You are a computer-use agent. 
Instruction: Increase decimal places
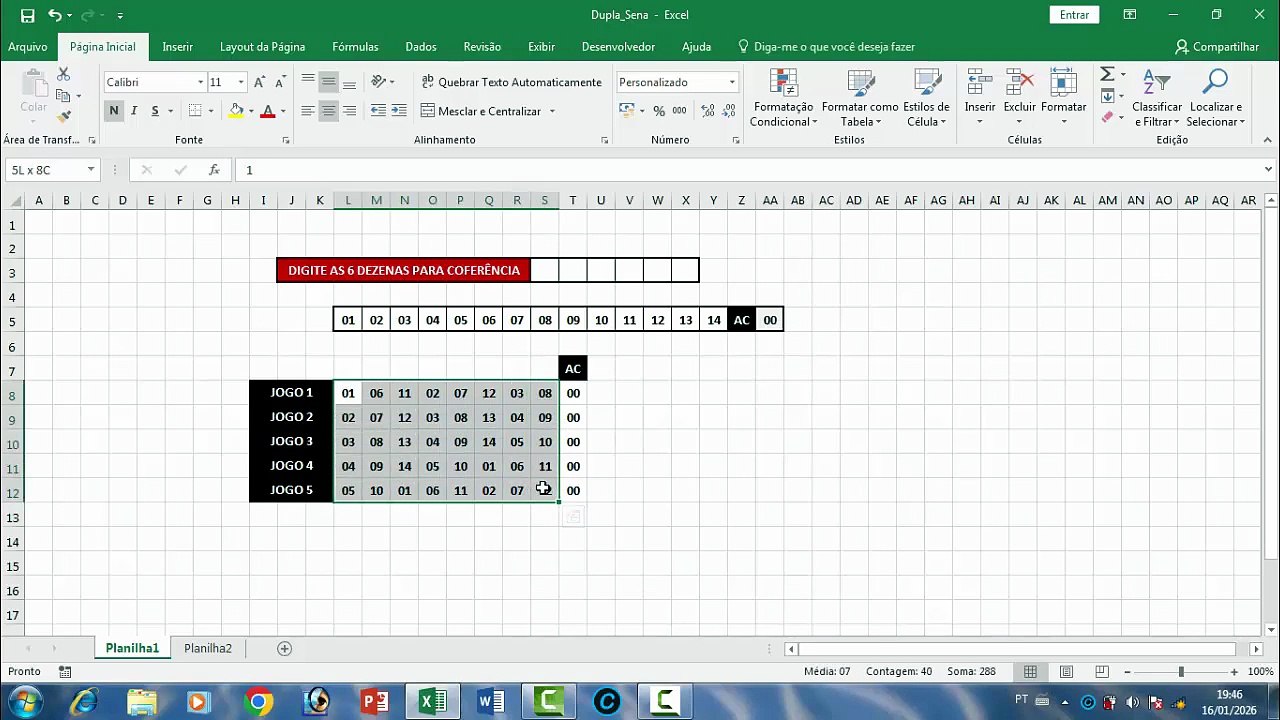(708, 111)
